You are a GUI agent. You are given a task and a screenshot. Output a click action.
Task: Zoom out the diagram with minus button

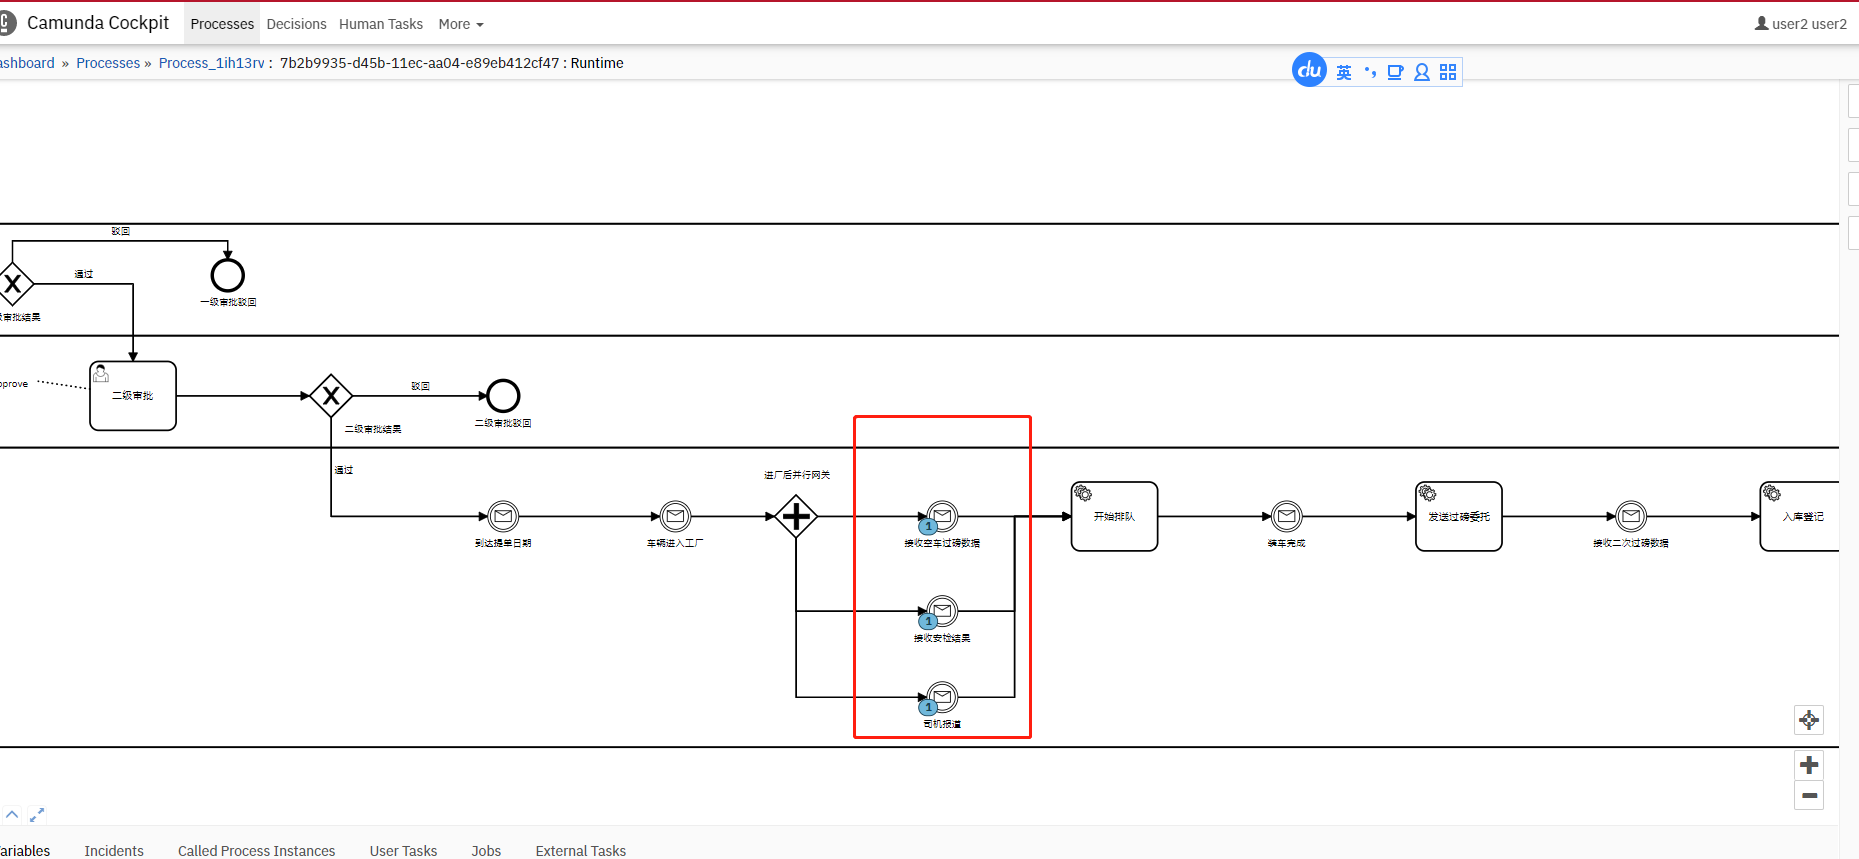[1809, 796]
